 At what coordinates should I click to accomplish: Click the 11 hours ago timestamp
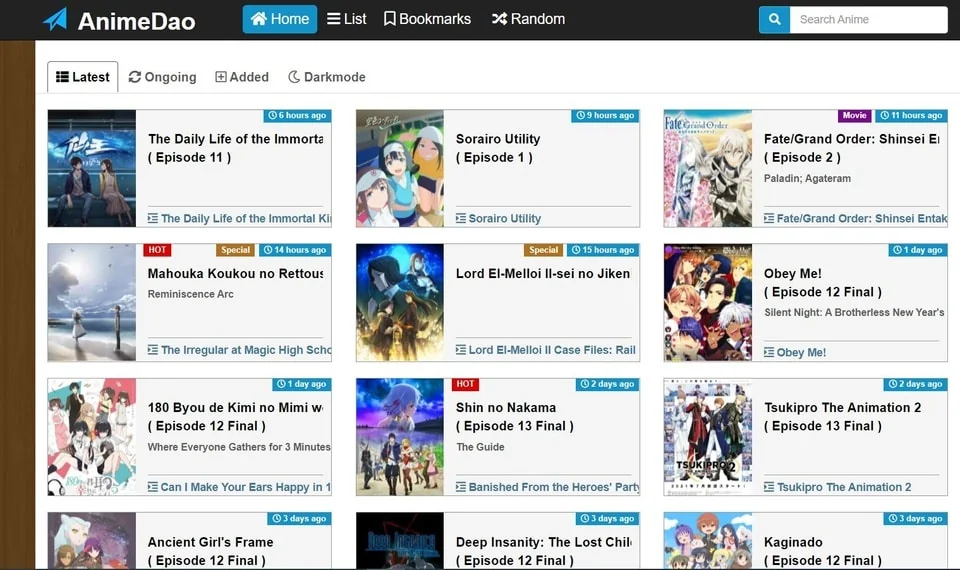coord(911,116)
